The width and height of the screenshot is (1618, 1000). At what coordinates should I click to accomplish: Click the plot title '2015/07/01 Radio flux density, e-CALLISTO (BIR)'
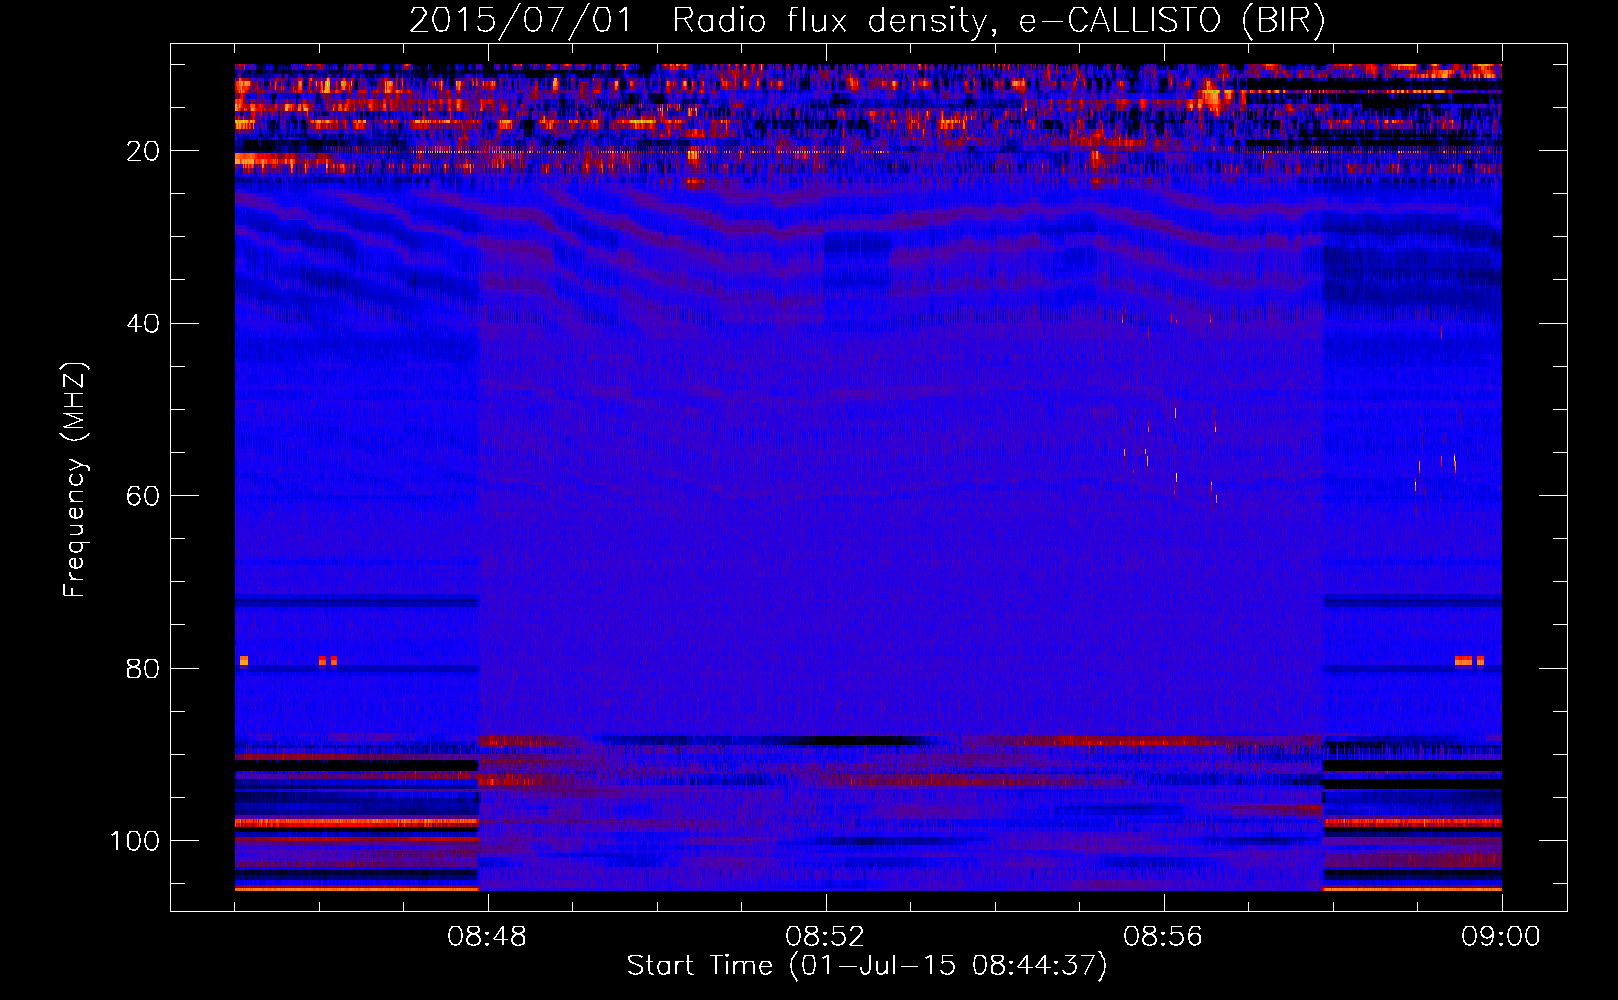[x=867, y=20]
